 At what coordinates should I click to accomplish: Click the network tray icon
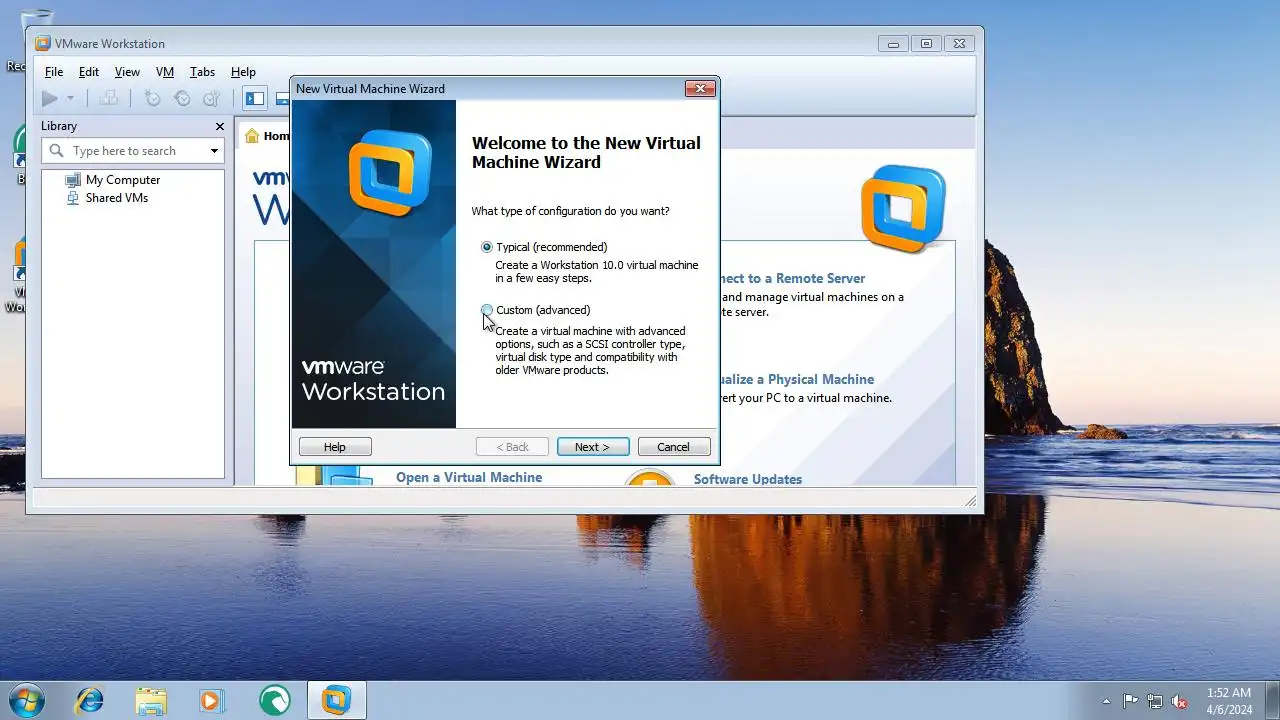click(1155, 701)
